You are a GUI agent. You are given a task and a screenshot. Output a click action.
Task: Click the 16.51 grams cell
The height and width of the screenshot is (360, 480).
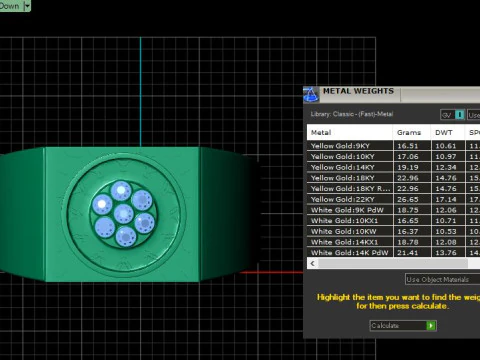[412, 146]
